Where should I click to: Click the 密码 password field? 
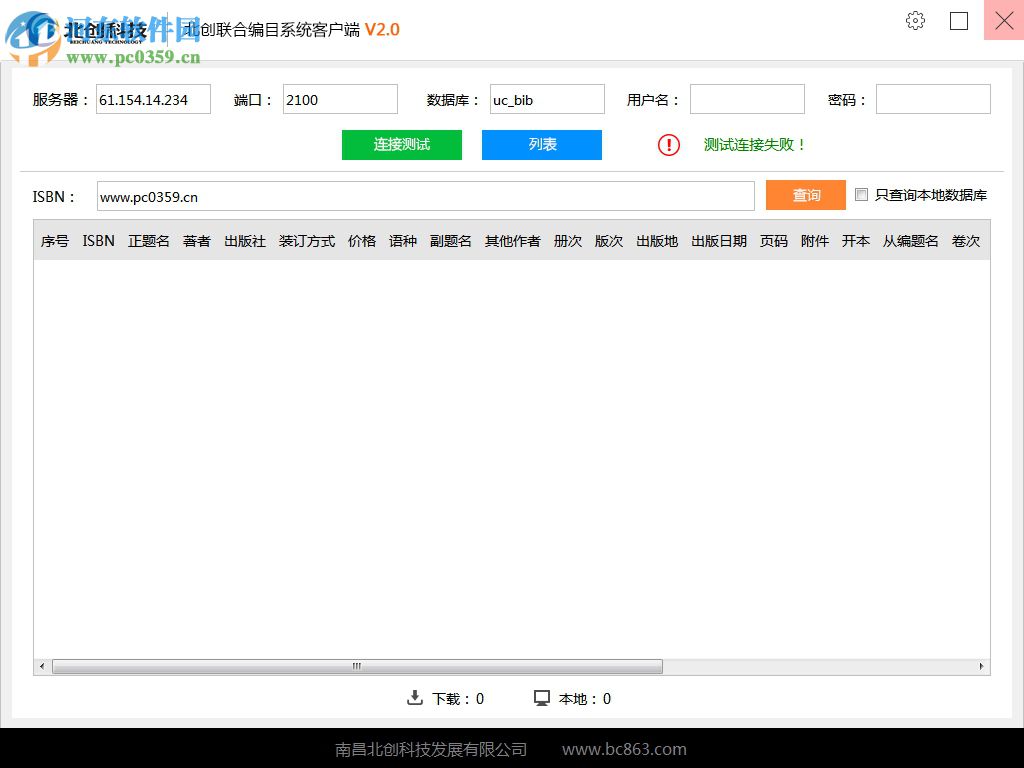click(x=932, y=99)
